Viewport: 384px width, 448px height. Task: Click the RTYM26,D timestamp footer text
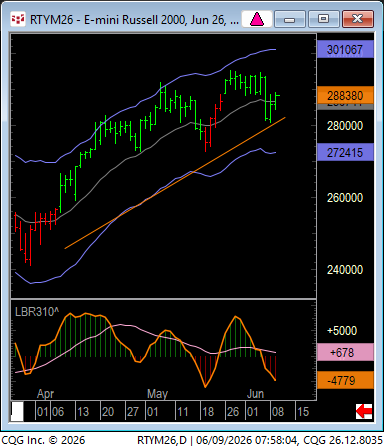[260, 440]
